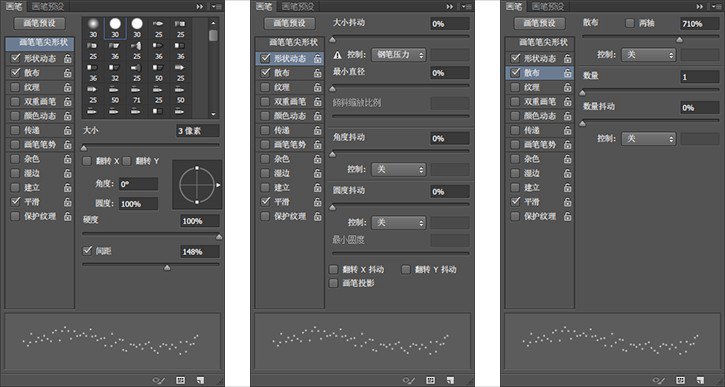Viewport: 725px width, 387px height.
Task: Click the lock icon beside 双重画笔 in left panel
Action: (x=68, y=102)
